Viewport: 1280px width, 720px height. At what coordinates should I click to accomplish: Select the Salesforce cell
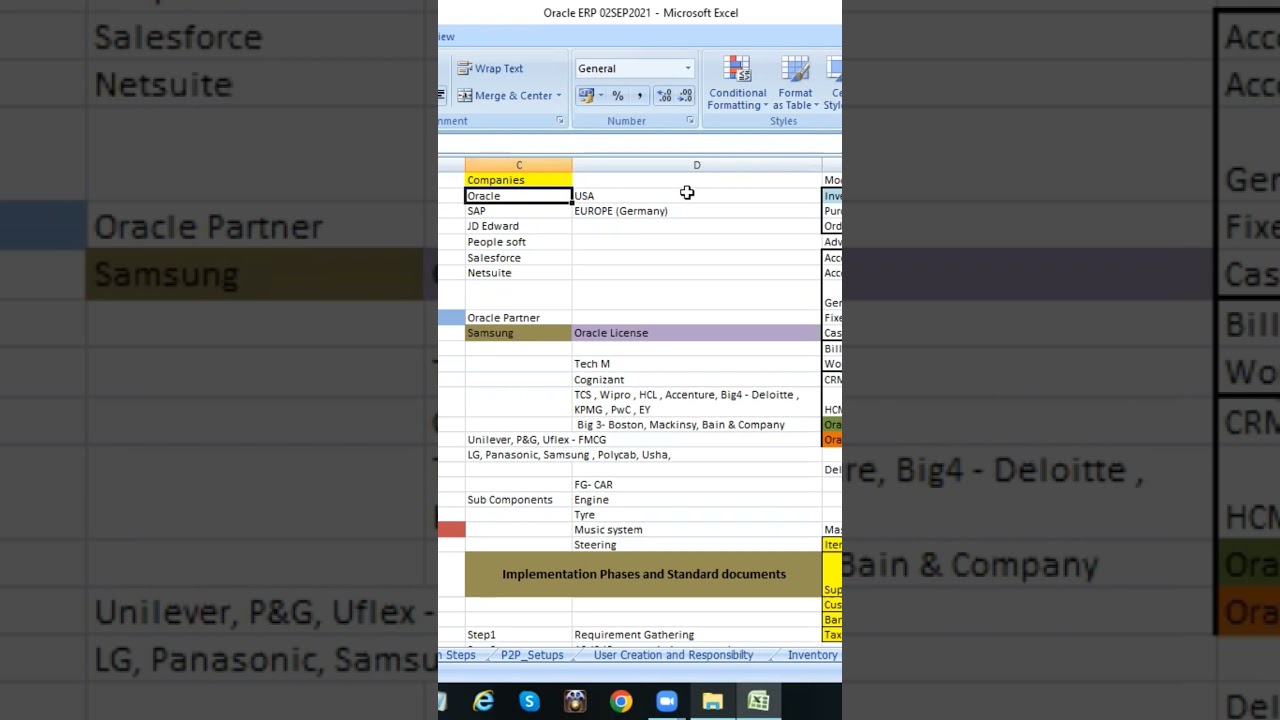pos(518,258)
